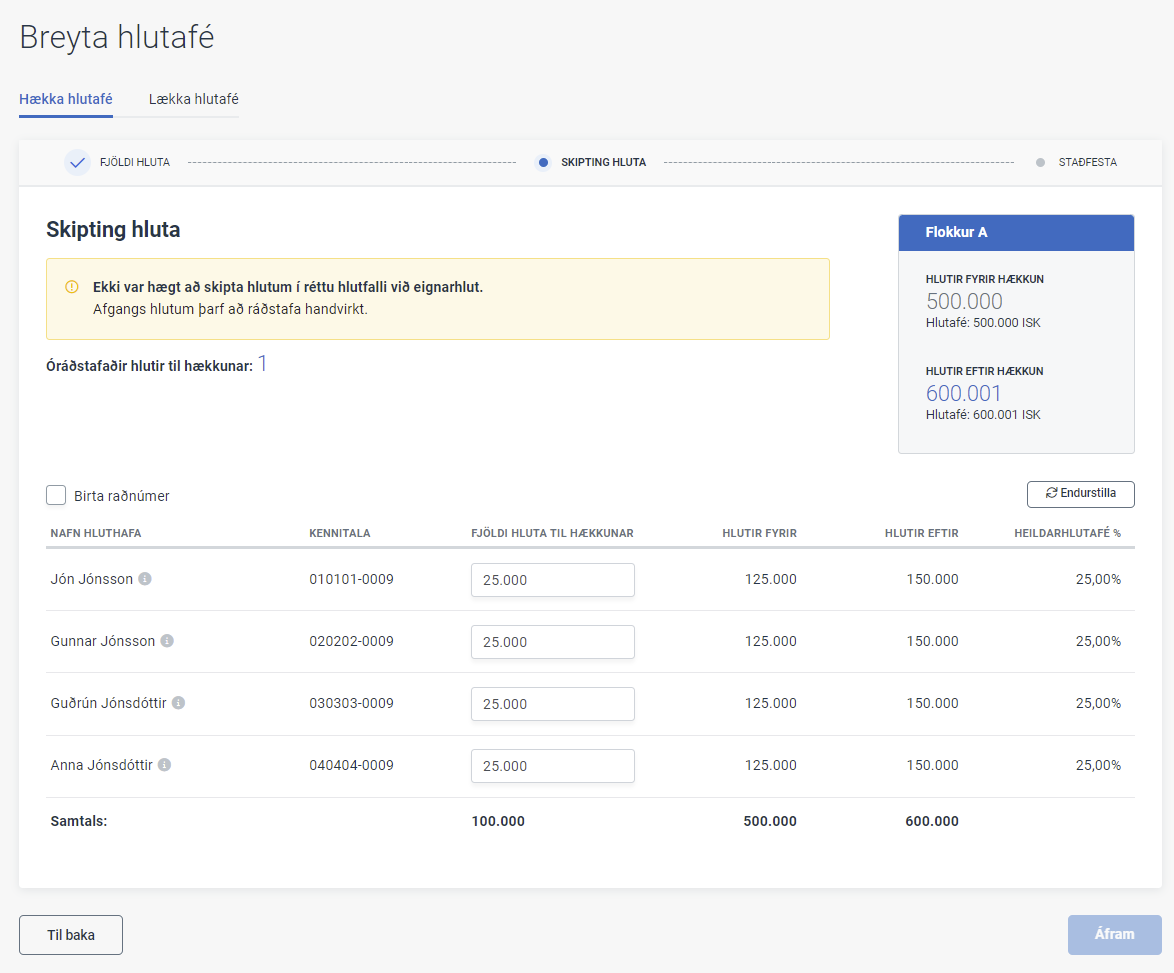The width and height of the screenshot is (1174, 973).
Task: Click Hlutafé: 500.000 ISK text
Action: [x=982, y=323]
